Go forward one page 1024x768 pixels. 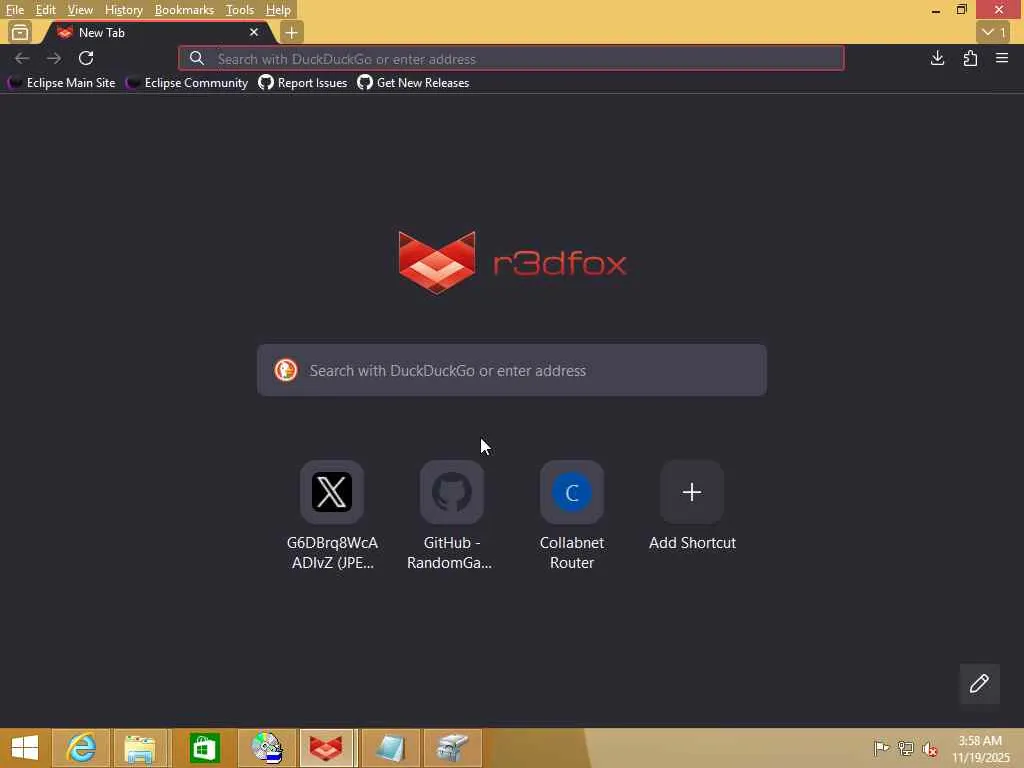(54, 58)
